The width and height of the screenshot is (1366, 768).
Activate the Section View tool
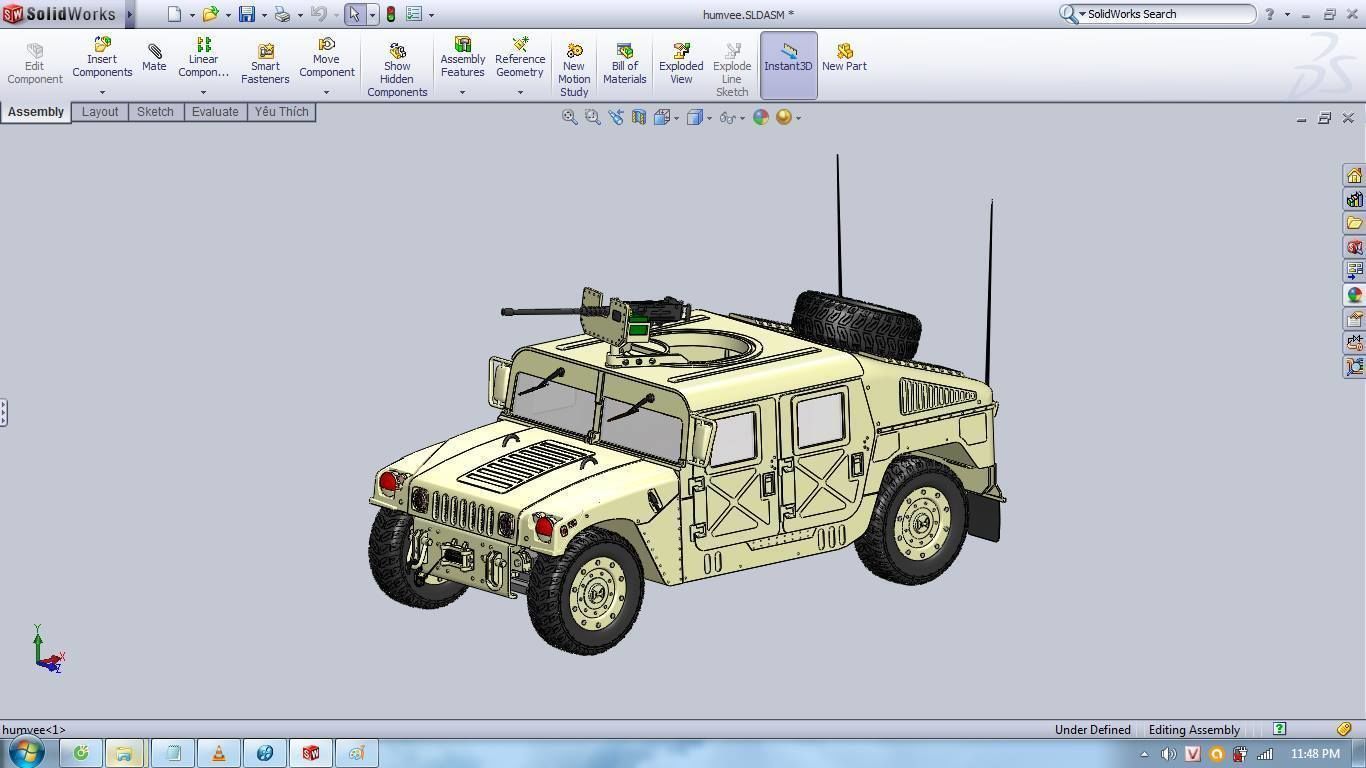pos(637,117)
